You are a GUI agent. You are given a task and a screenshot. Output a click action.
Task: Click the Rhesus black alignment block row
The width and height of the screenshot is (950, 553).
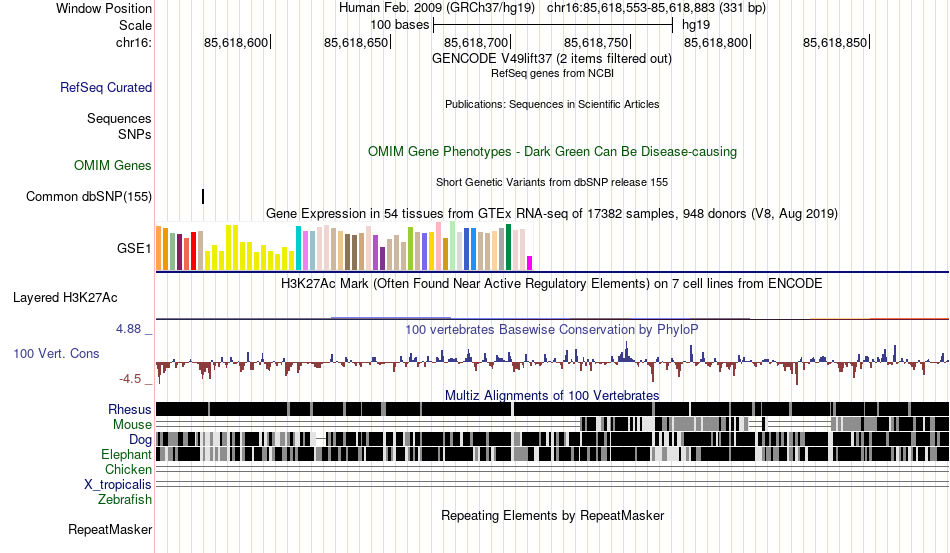pyautogui.click(x=552, y=409)
